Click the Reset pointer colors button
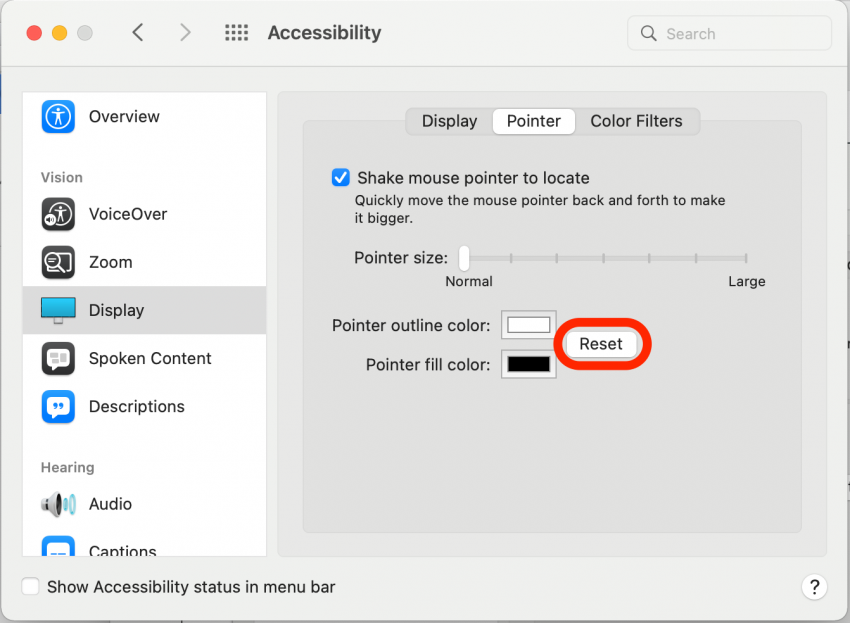Image resolution: width=850 pixels, height=623 pixels. [601, 344]
